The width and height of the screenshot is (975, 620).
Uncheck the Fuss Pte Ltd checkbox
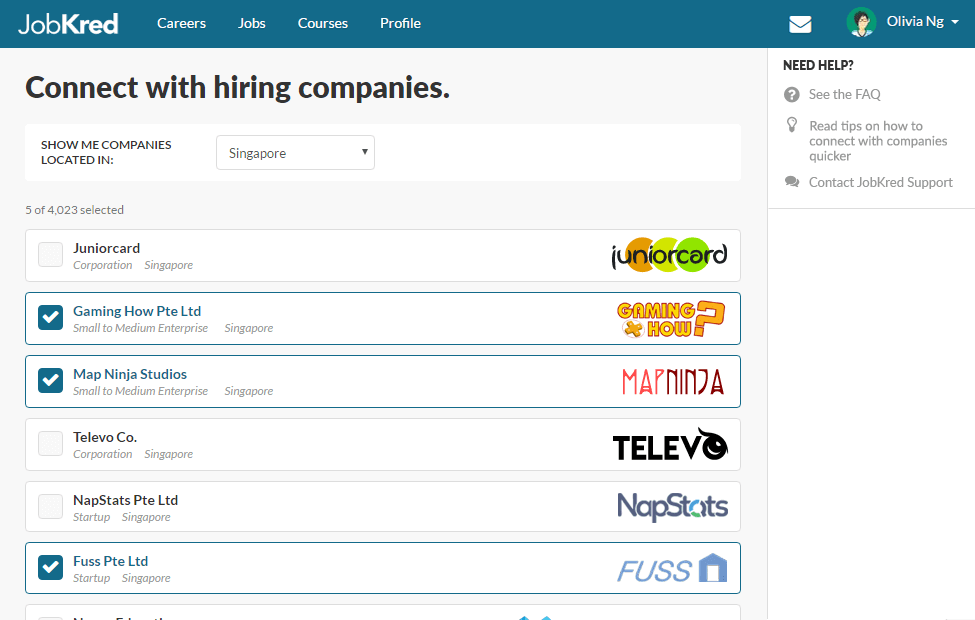(x=50, y=567)
